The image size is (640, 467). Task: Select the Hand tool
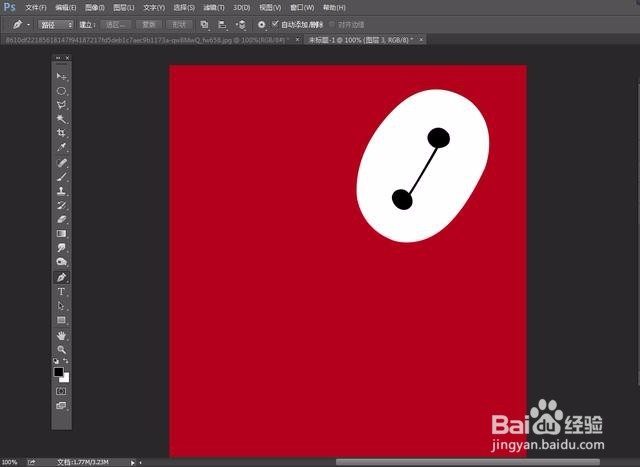tap(62, 336)
